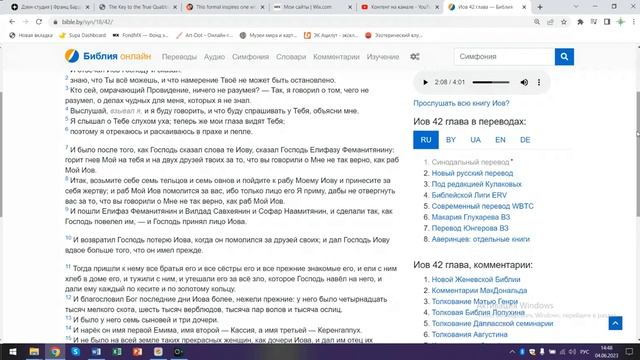The width and height of the screenshot is (640, 360).
Task: Open the Словари menu
Action: pyautogui.click(x=291, y=57)
